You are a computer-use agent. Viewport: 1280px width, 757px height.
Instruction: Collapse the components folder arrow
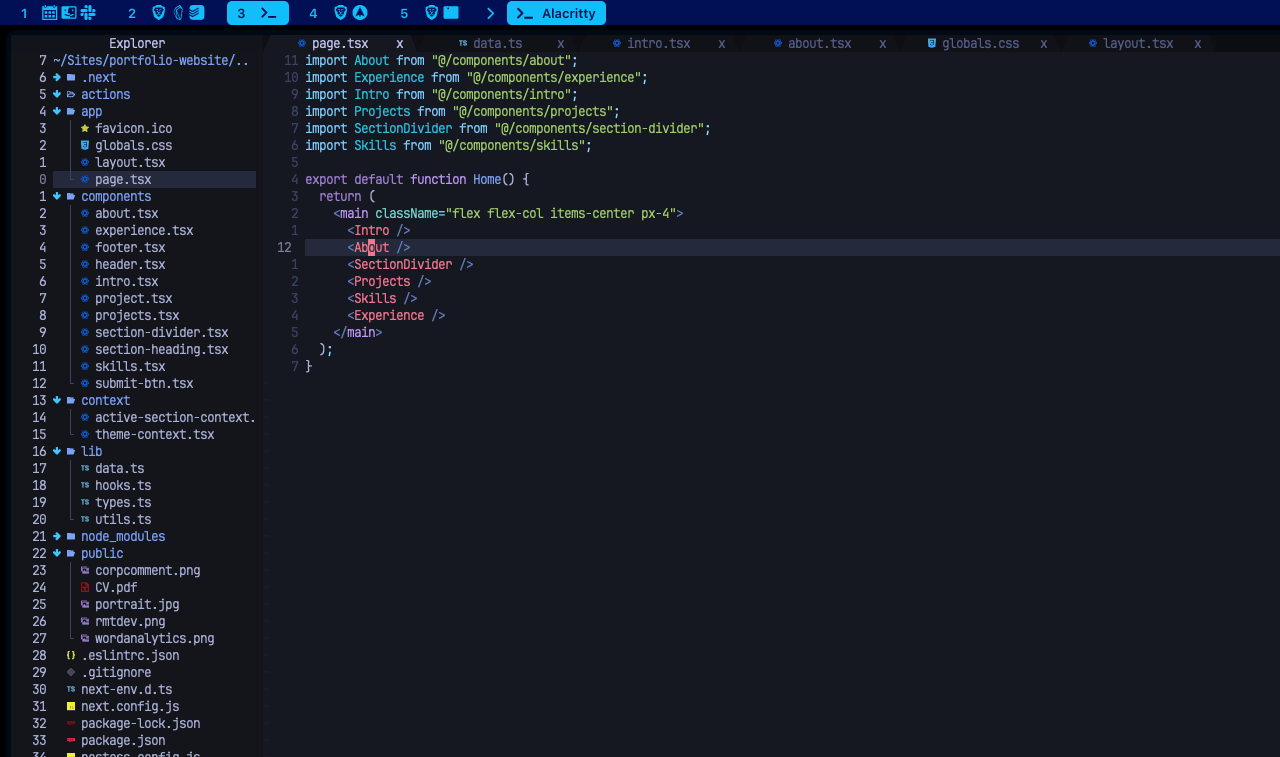[x=58, y=197]
